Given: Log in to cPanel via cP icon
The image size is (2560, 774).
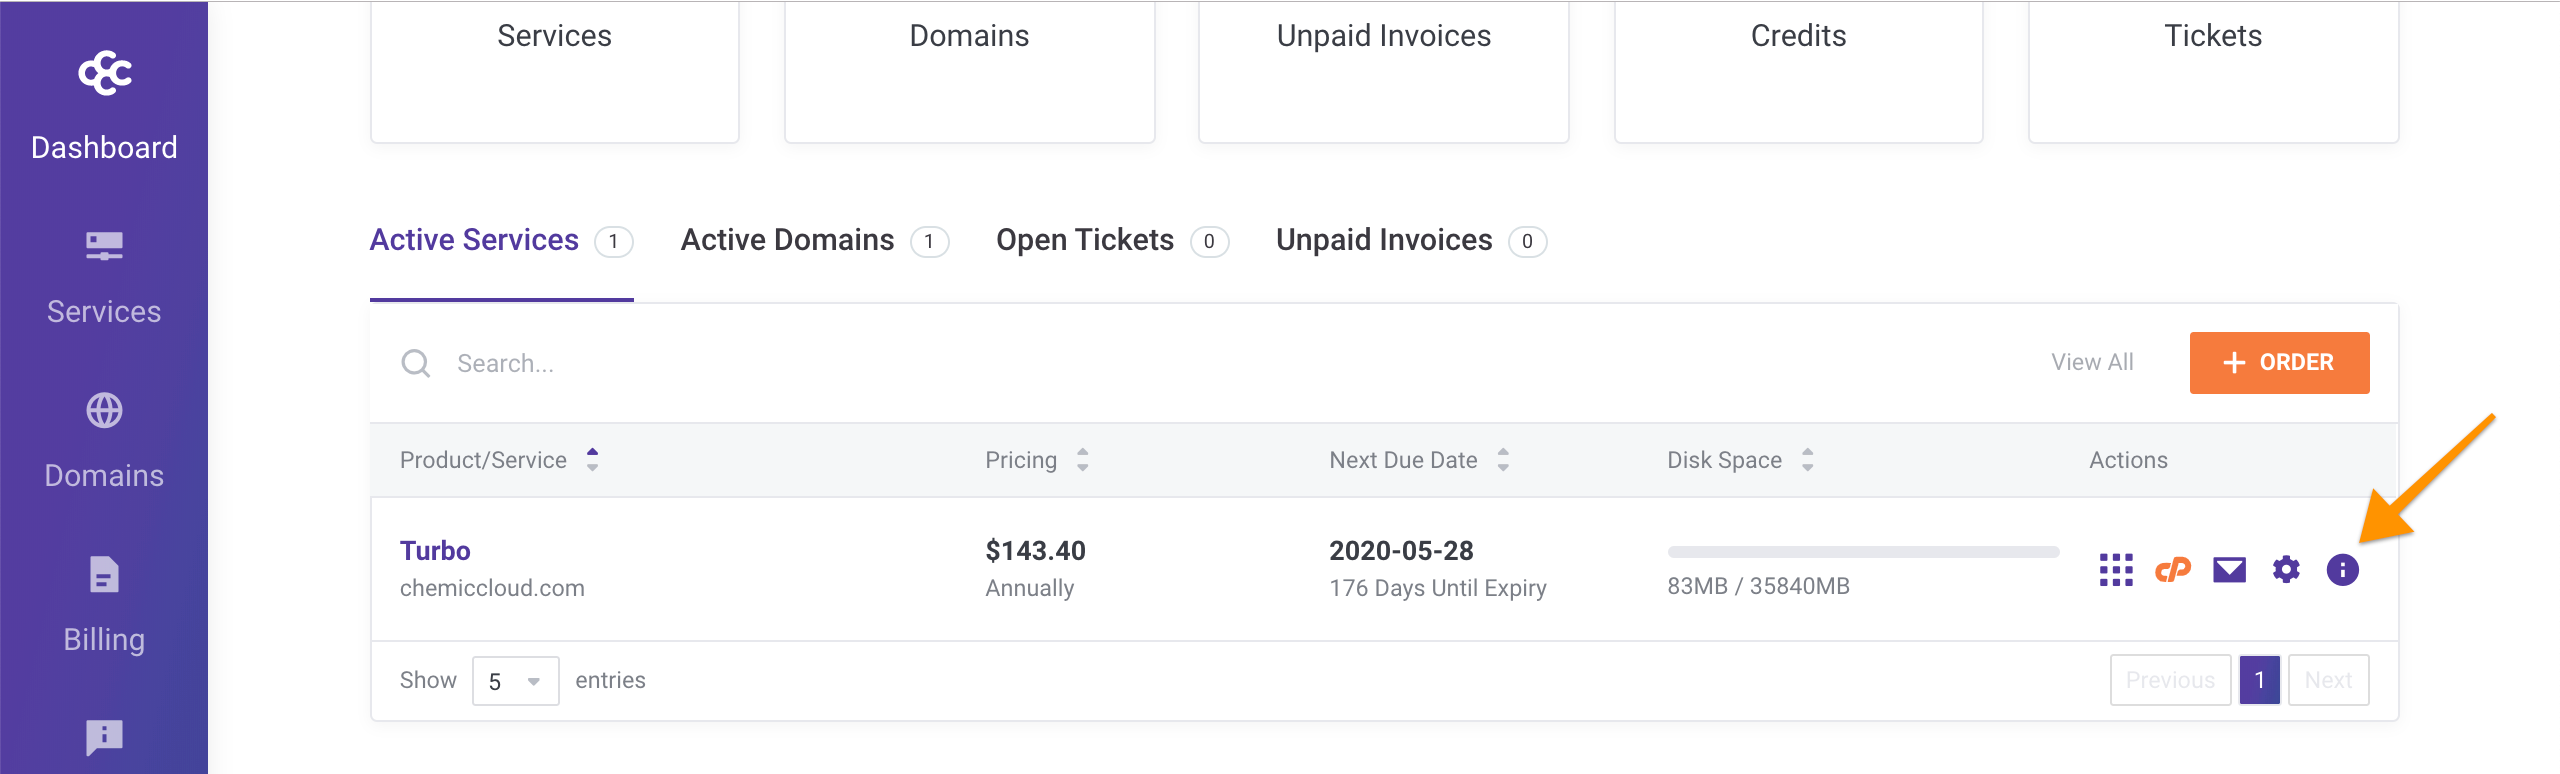Looking at the screenshot, I should pyautogui.click(x=2172, y=570).
